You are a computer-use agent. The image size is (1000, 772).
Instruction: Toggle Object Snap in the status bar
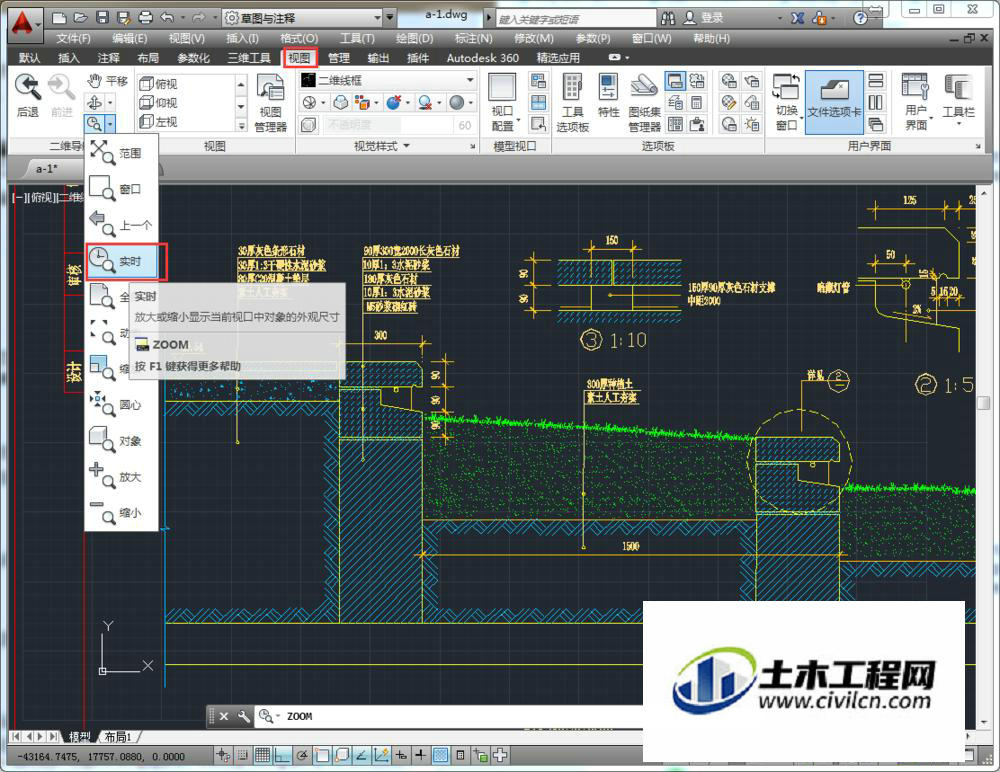(x=321, y=756)
